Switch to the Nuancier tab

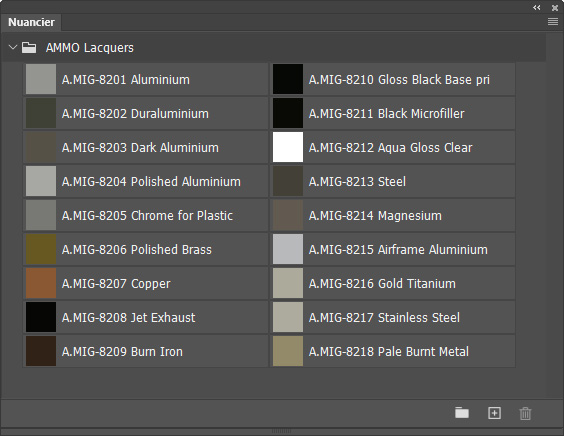pyautogui.click(x=31, y=22)
